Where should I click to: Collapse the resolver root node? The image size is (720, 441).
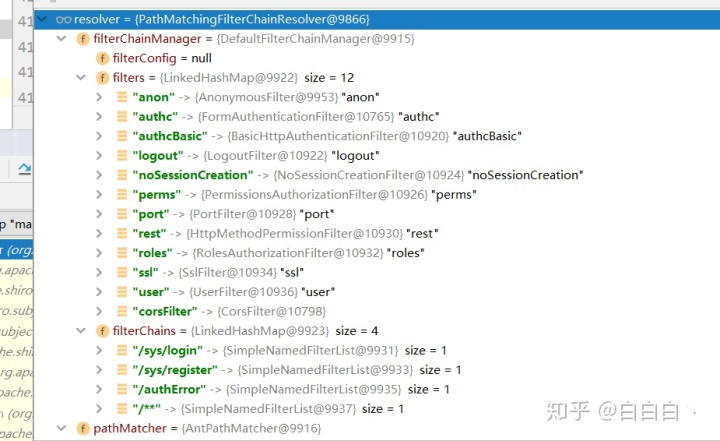coord(43,19)
